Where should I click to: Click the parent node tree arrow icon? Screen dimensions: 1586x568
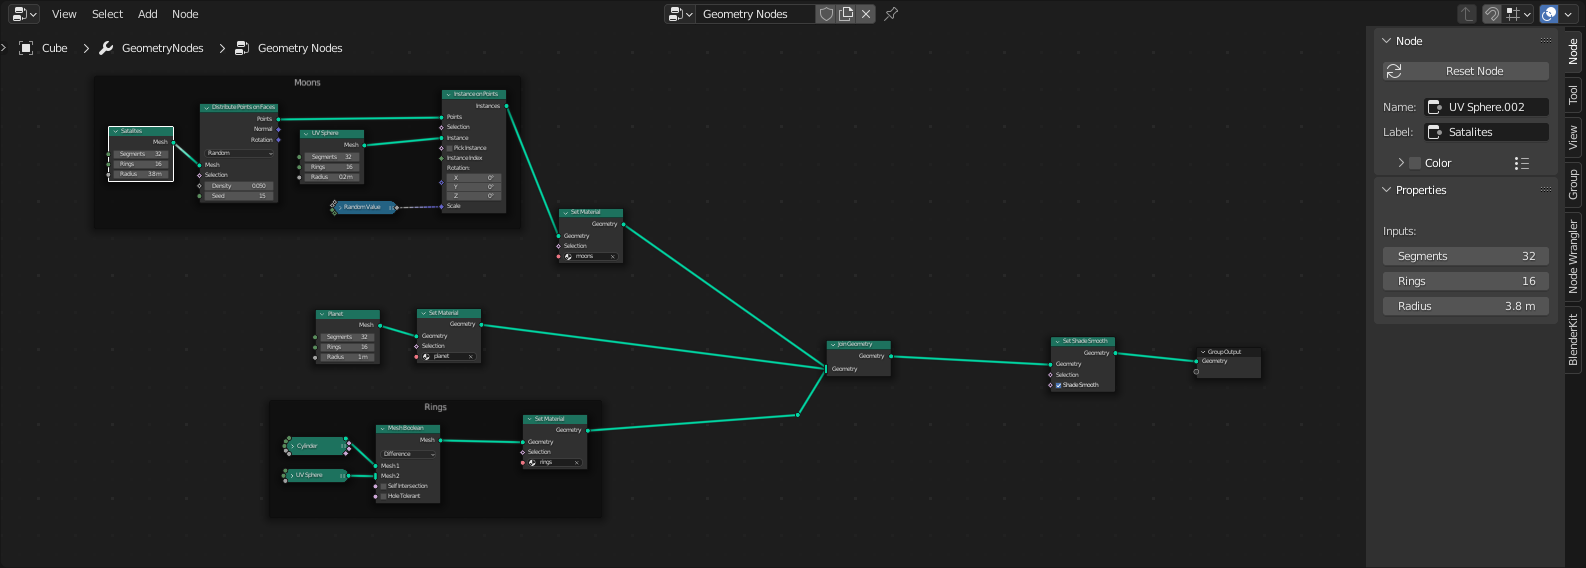[1467, 14]
